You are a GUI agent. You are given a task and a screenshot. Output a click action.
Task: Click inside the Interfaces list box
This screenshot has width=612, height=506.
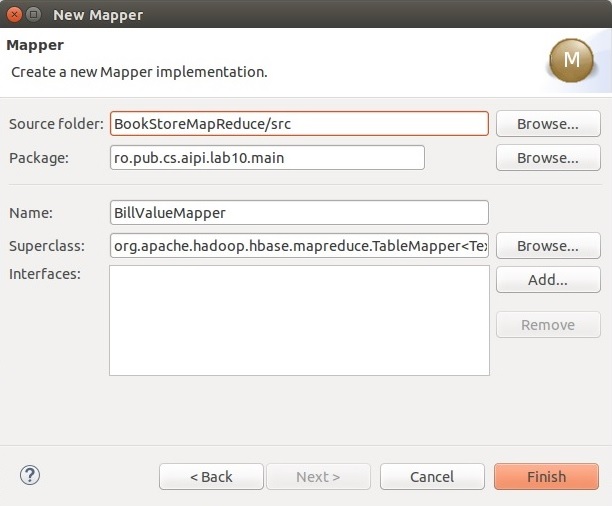(x=299, y=321)
